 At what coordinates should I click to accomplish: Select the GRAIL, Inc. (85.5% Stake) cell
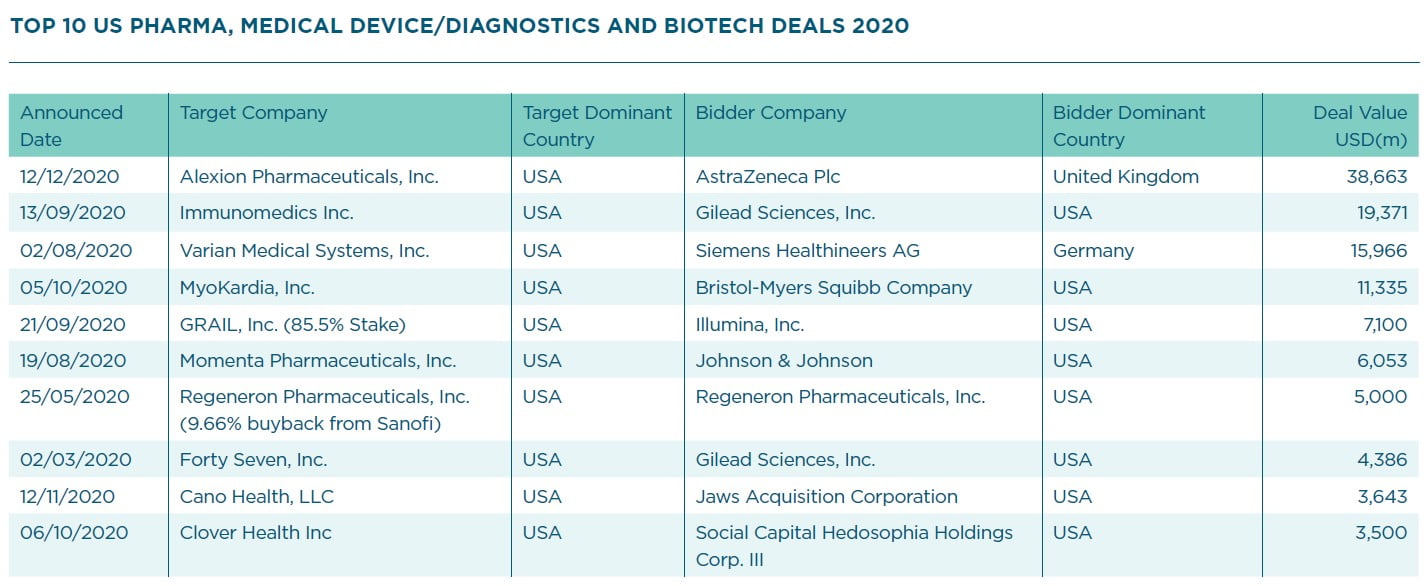point(292,325)
